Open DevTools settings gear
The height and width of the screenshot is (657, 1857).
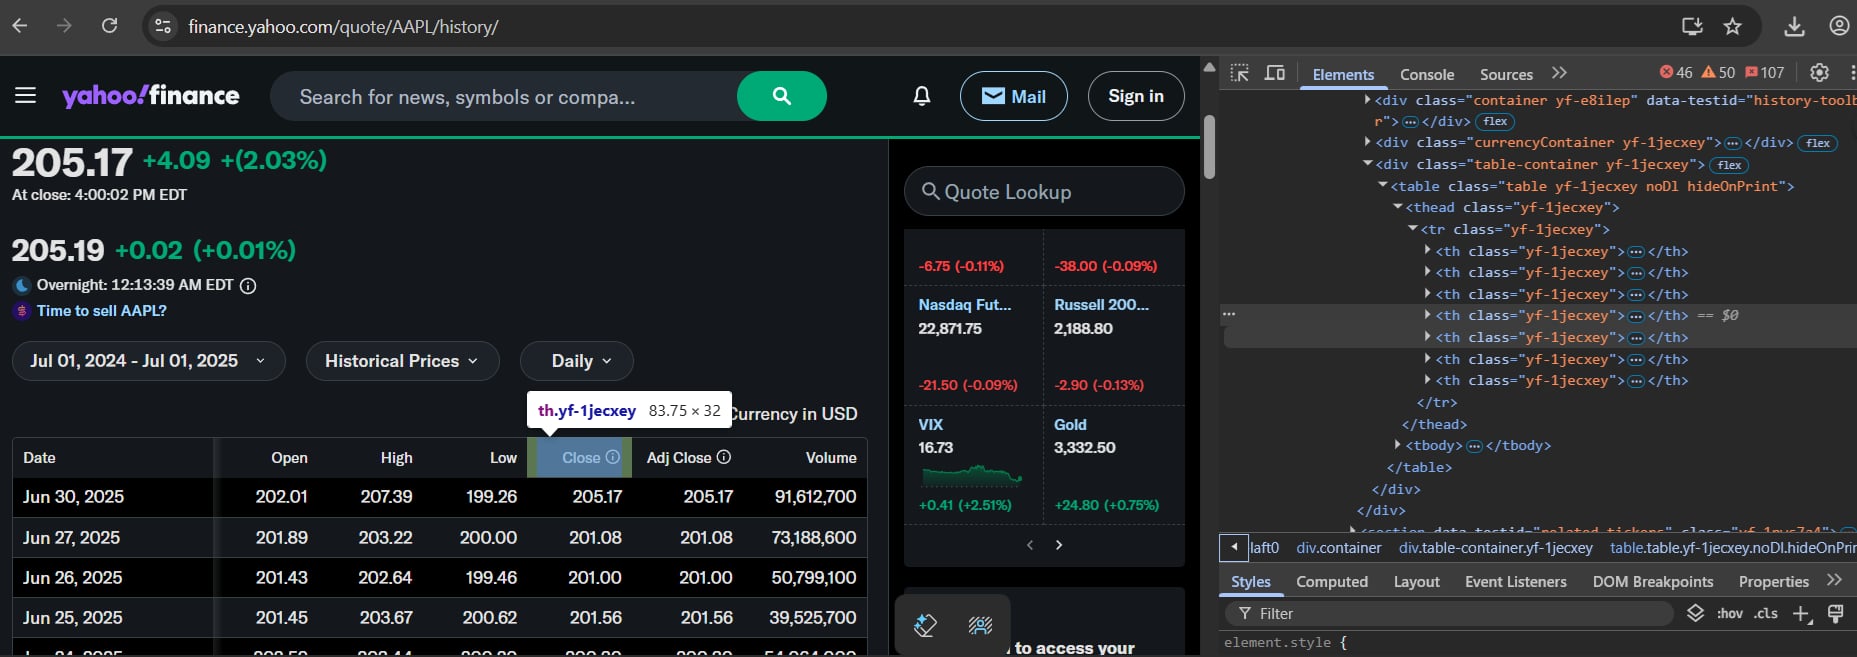[x=1819, y=73]
